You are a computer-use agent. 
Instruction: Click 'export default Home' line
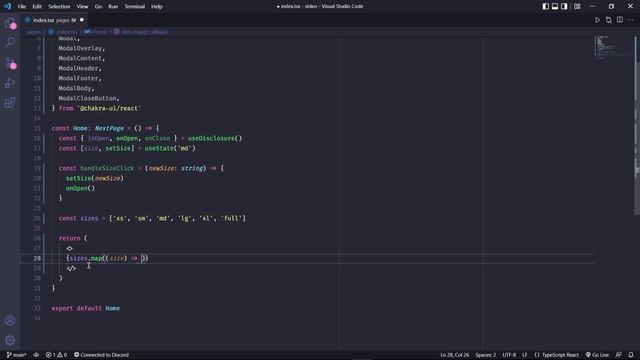click(x=86, y=308)
